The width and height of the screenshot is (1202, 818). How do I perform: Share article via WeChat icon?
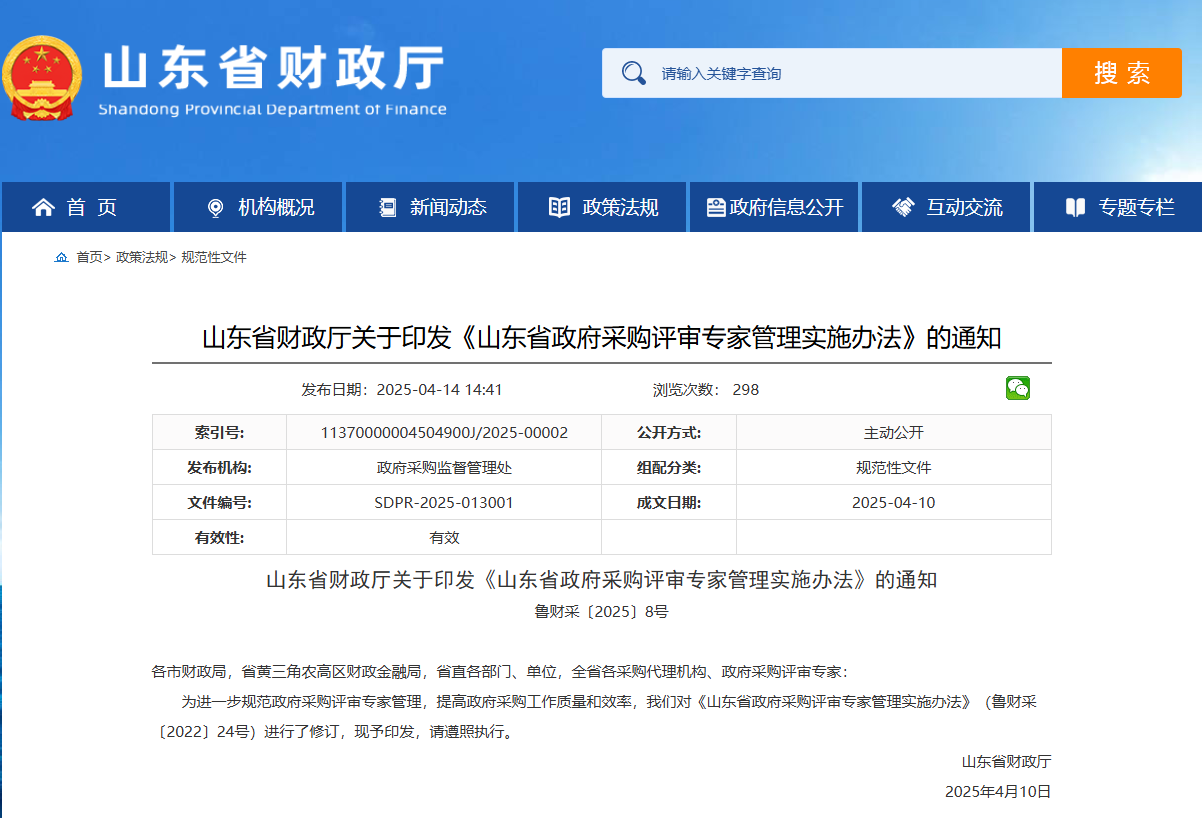coord(1017,389)
